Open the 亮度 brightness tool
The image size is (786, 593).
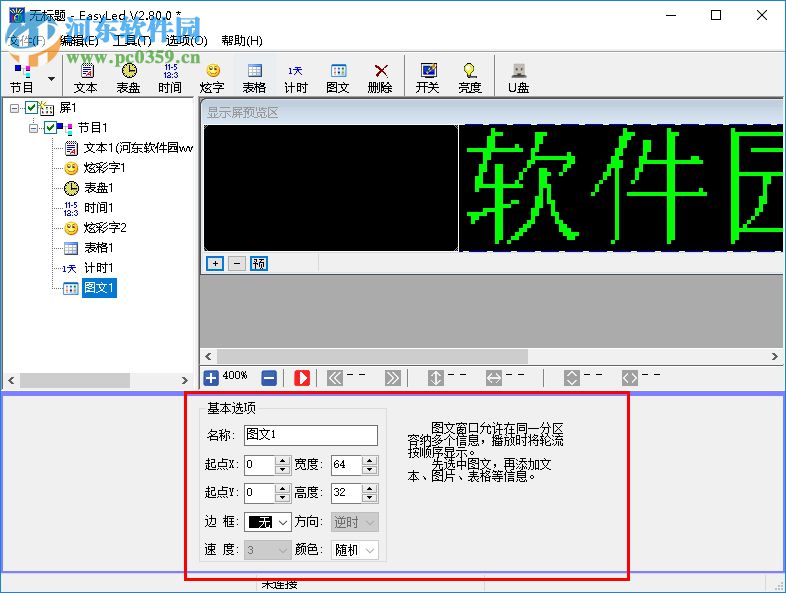click(470, 78)
